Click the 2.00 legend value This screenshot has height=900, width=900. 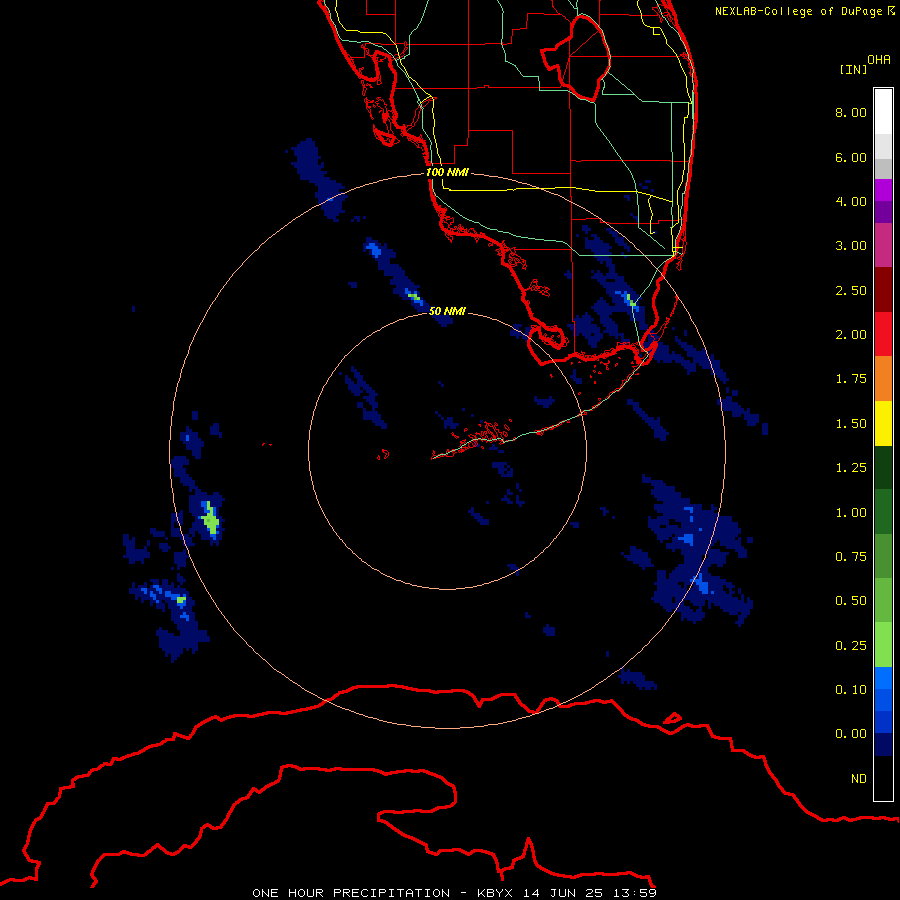pyautogui.click(x=851, y=335)
